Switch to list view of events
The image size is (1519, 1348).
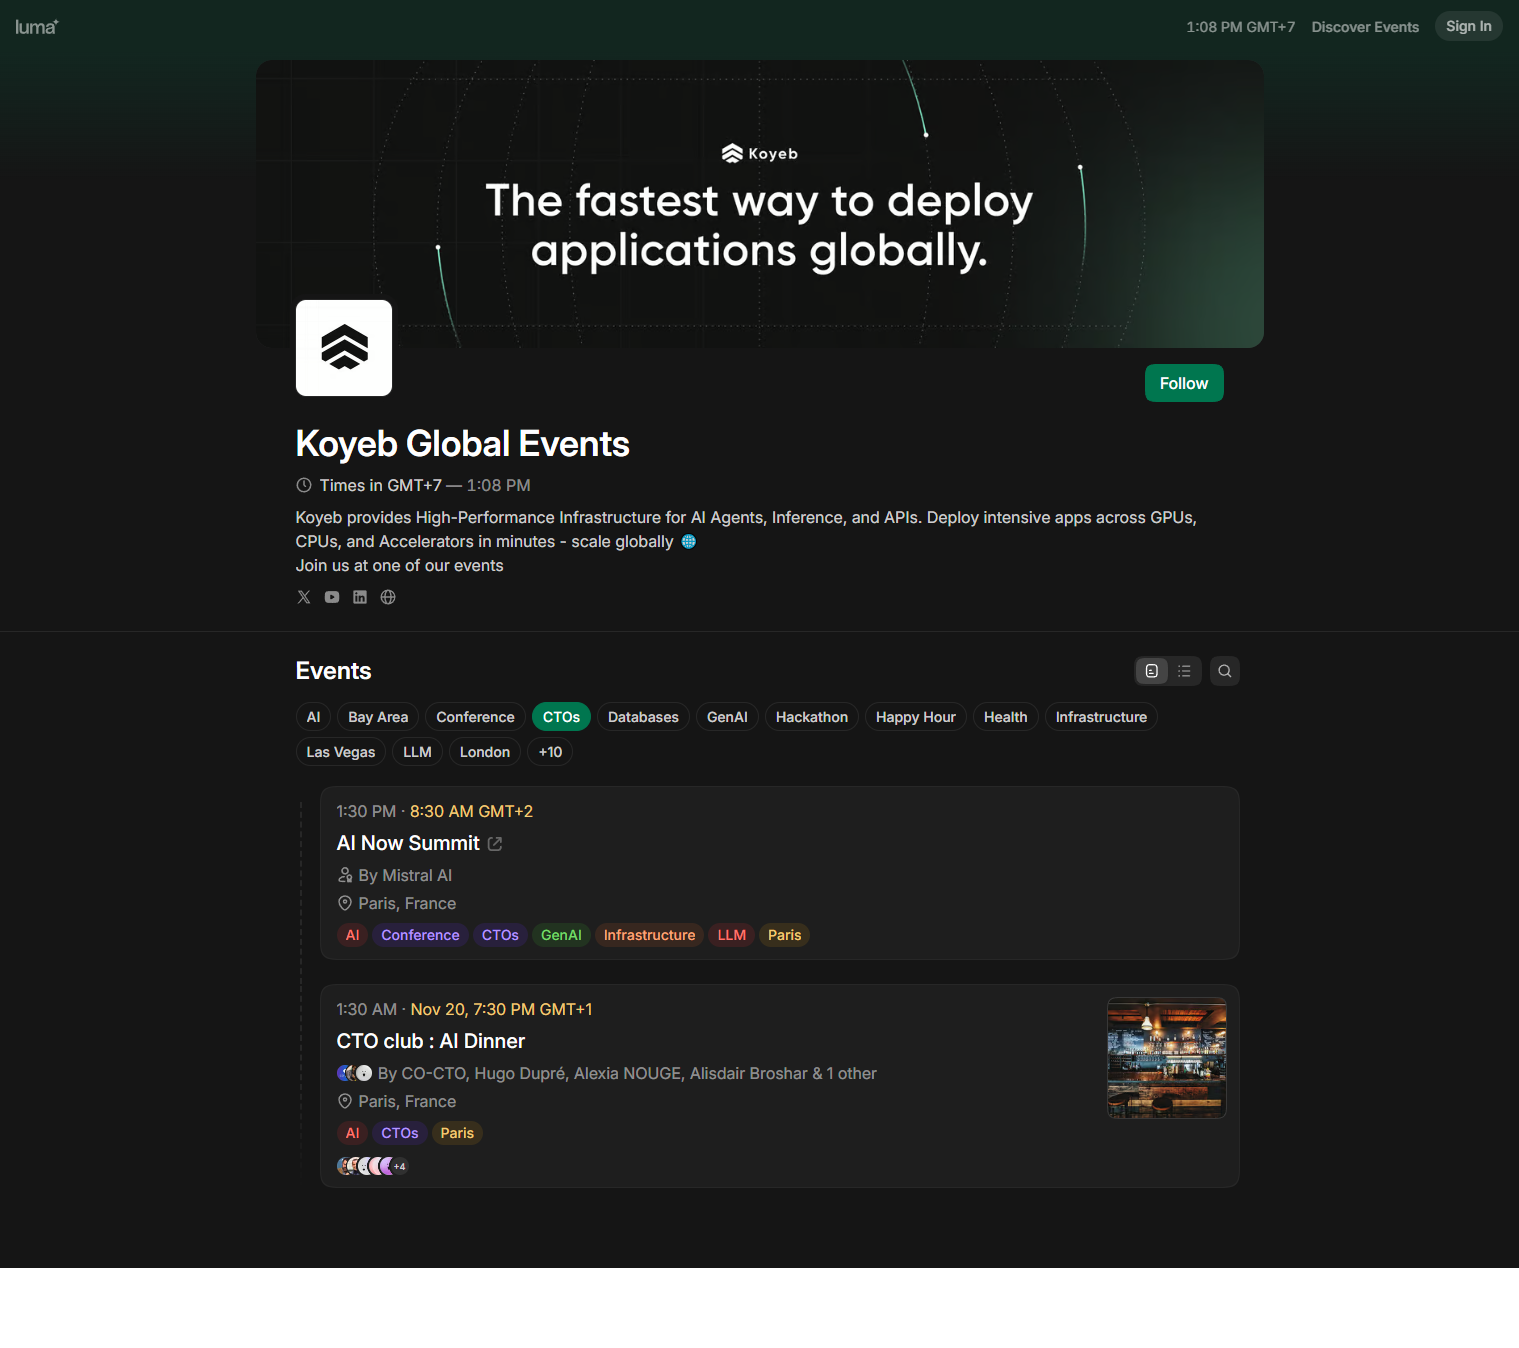pos(1184,671)
